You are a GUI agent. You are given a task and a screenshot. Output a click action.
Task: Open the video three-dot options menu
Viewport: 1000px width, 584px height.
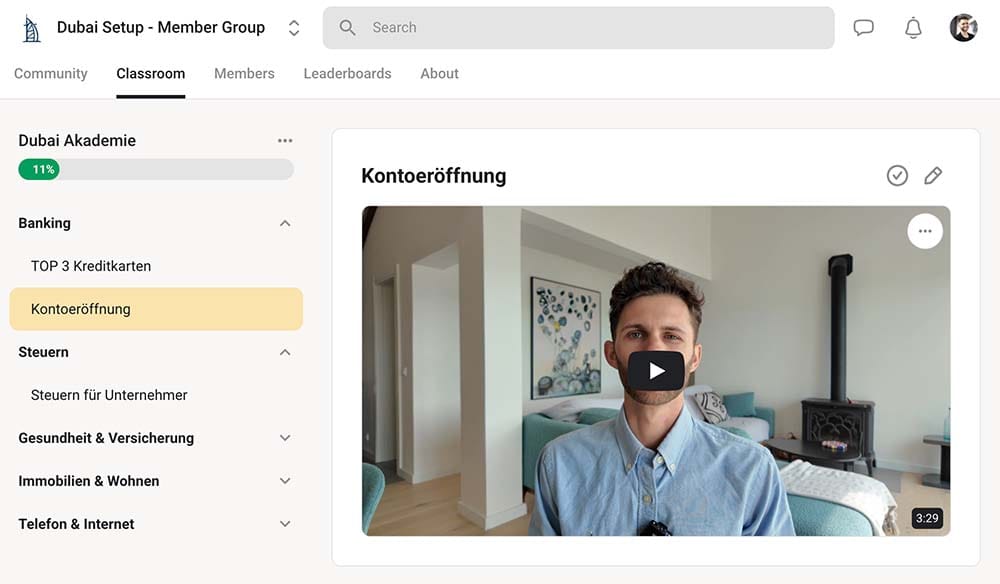(x=925, y=231)
